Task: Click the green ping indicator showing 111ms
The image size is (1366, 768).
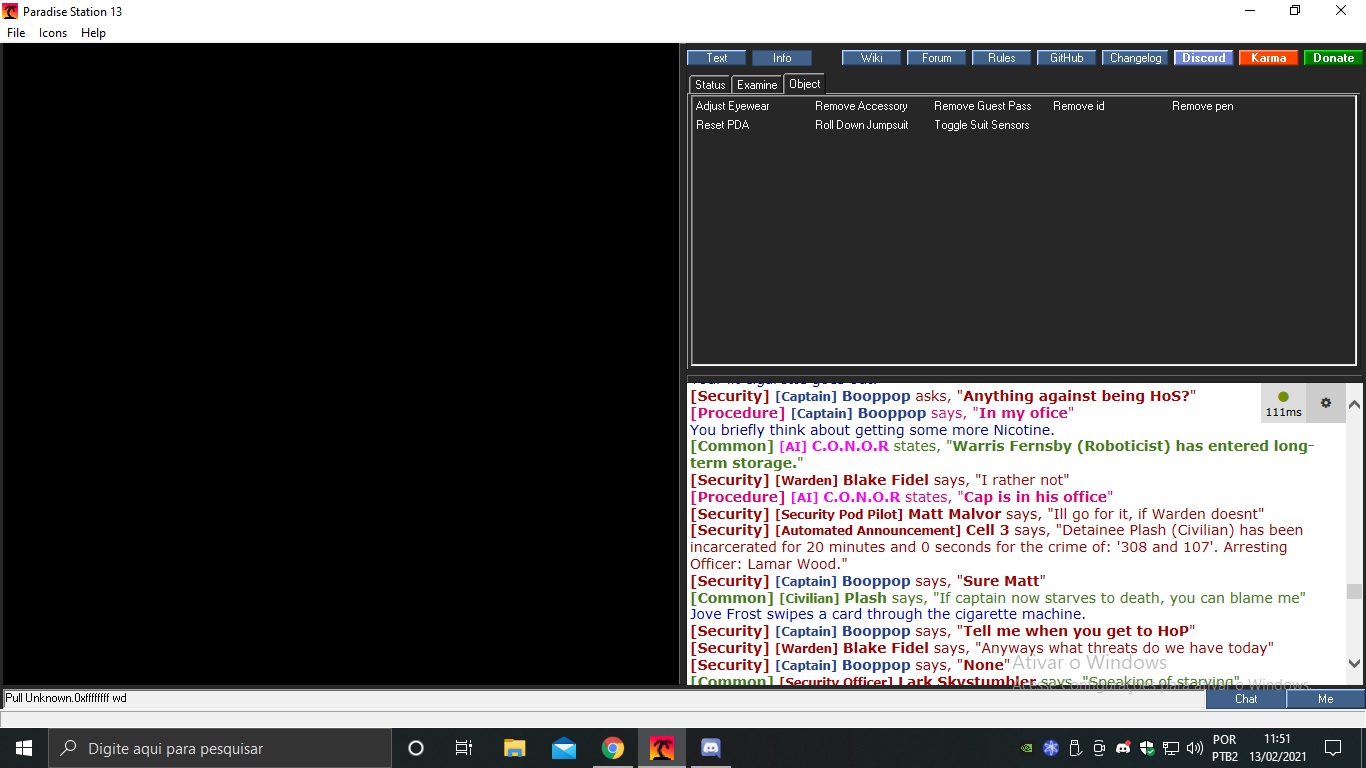Action: (1283, 403)
